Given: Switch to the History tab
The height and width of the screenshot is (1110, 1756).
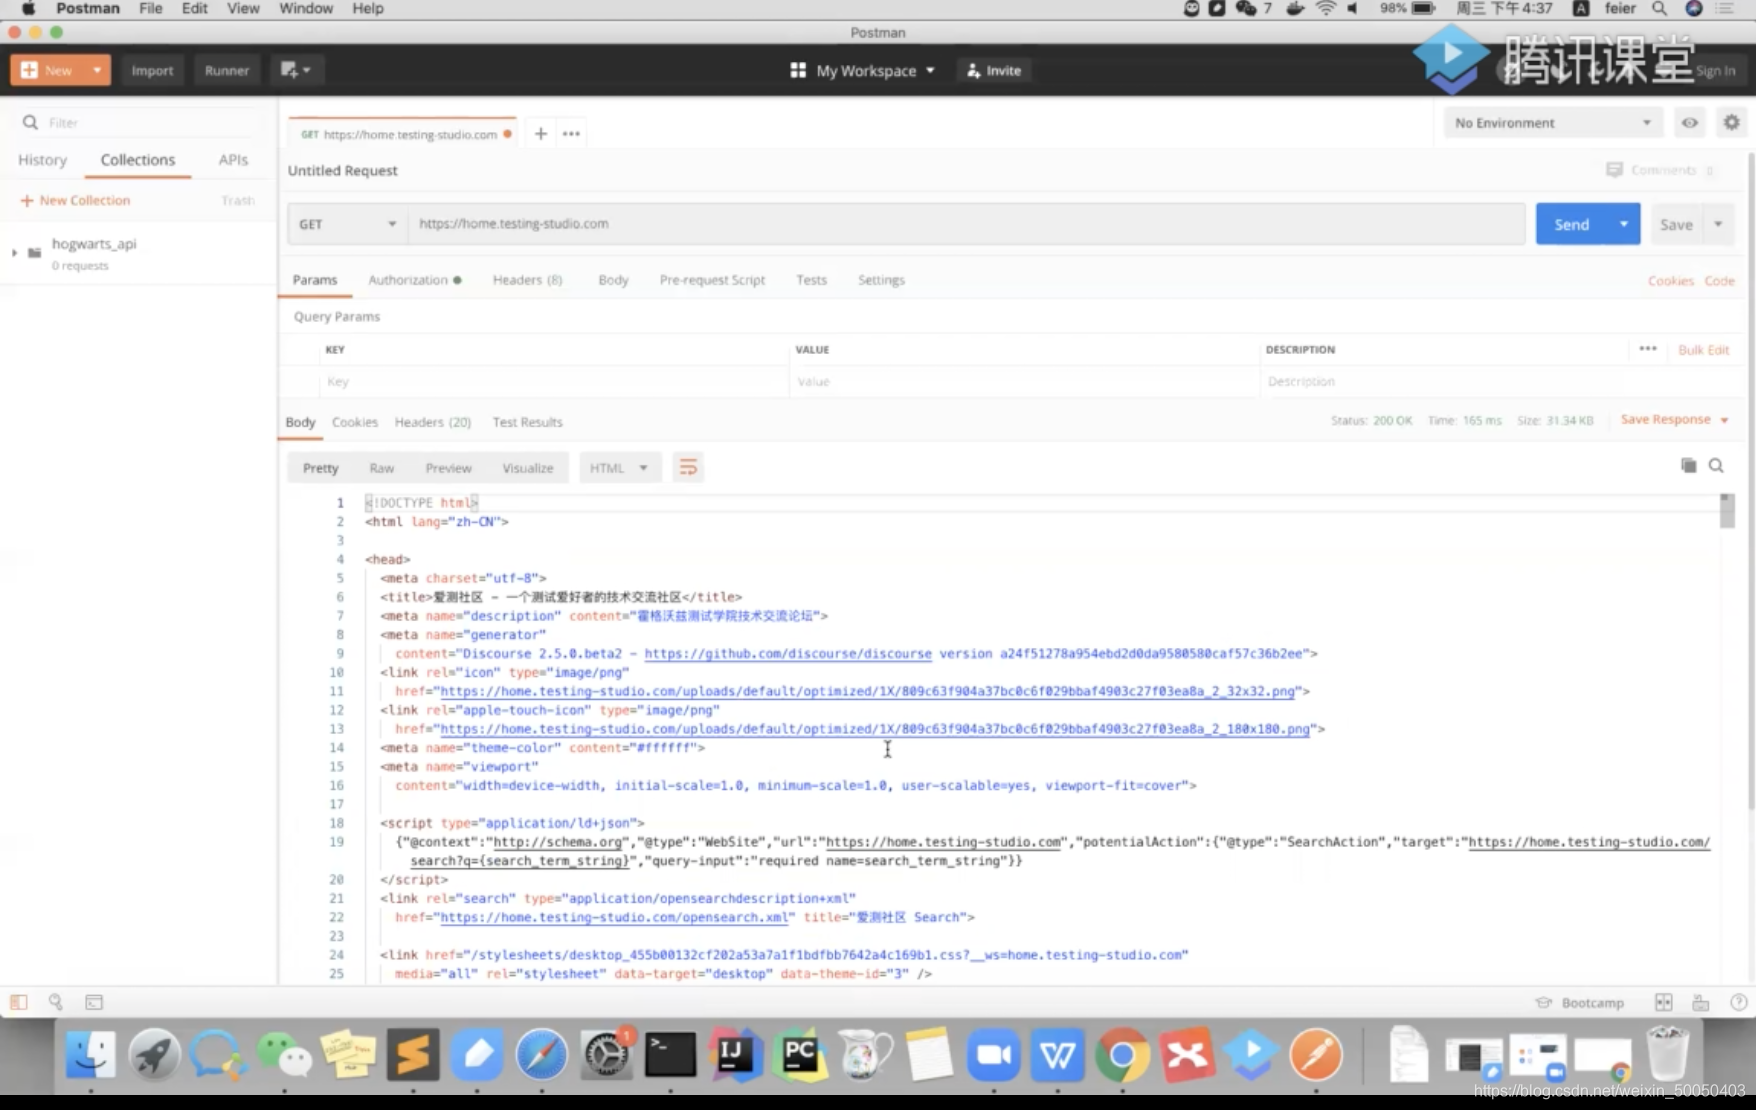Looking at the screenshot, I should [42, 160].
